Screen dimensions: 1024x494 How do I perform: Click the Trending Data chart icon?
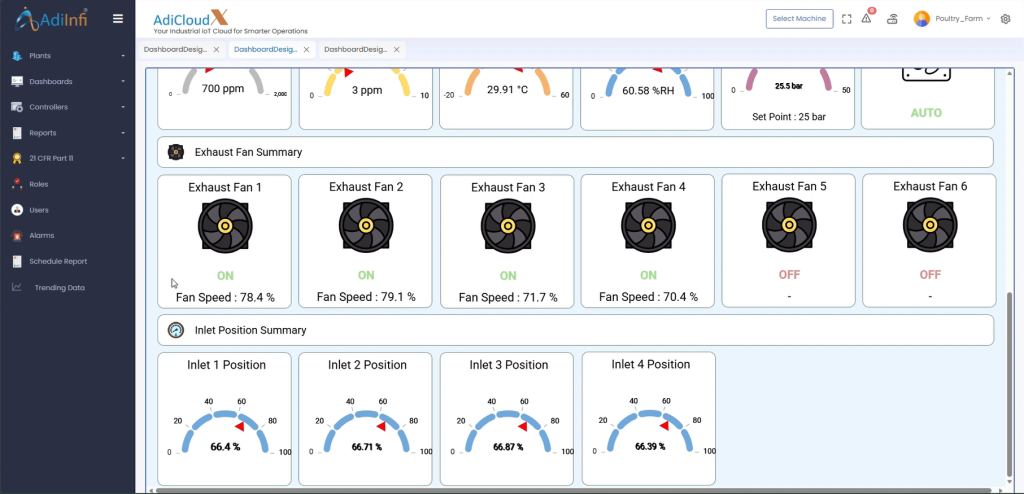(17, 287)
